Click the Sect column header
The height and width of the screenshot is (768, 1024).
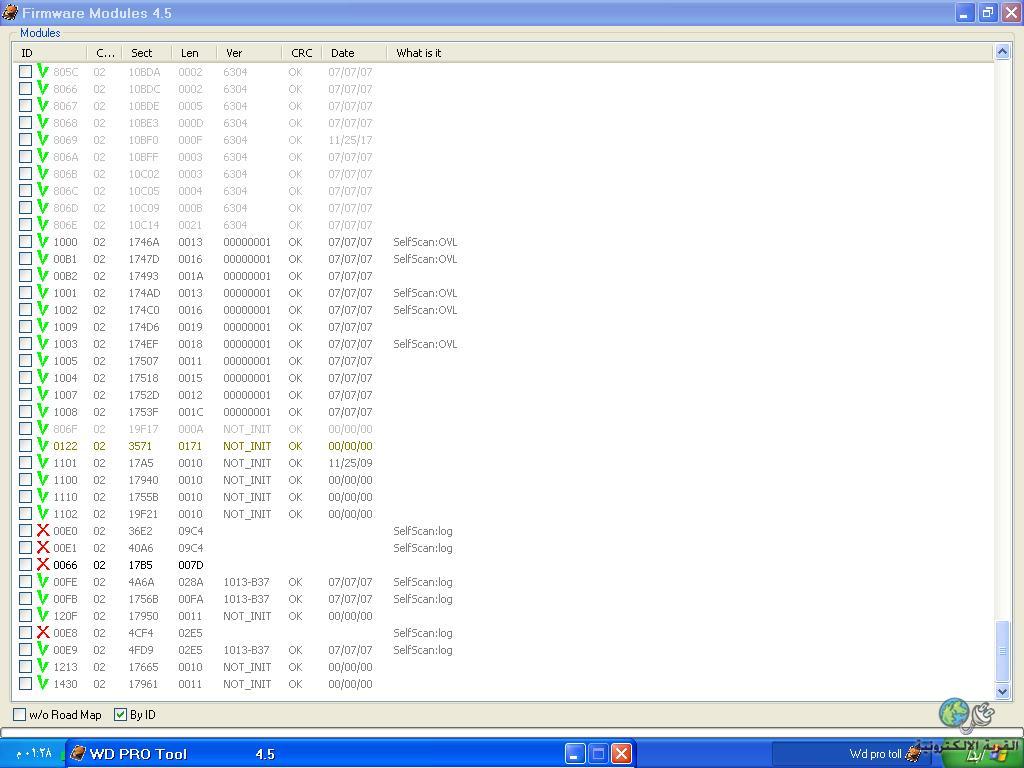coord(146,53)
